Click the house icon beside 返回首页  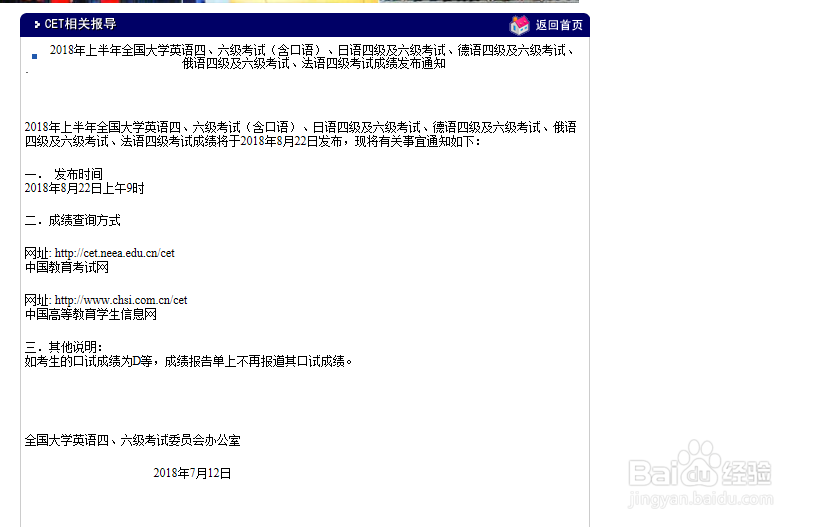pyautogui.click(x=519, y=25)
